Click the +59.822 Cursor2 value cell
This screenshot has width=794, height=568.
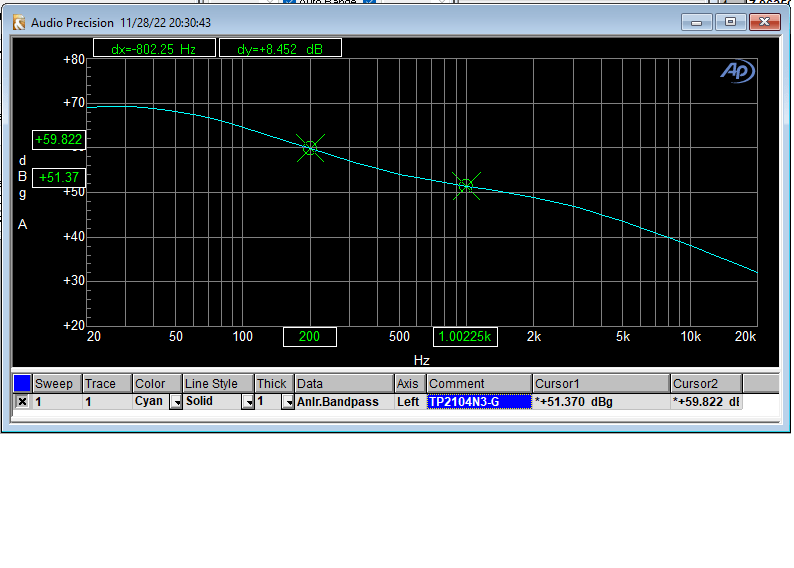[x=706, y=402]
